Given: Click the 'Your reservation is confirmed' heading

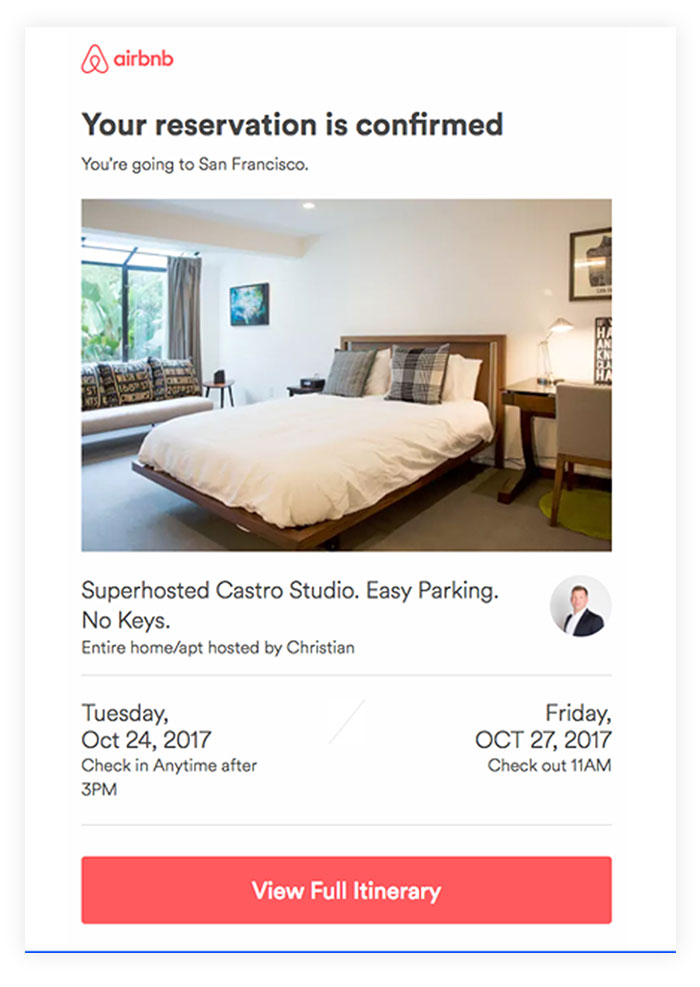Looking at the screenshot, I should pyautogui.click(x=294, y=124).
